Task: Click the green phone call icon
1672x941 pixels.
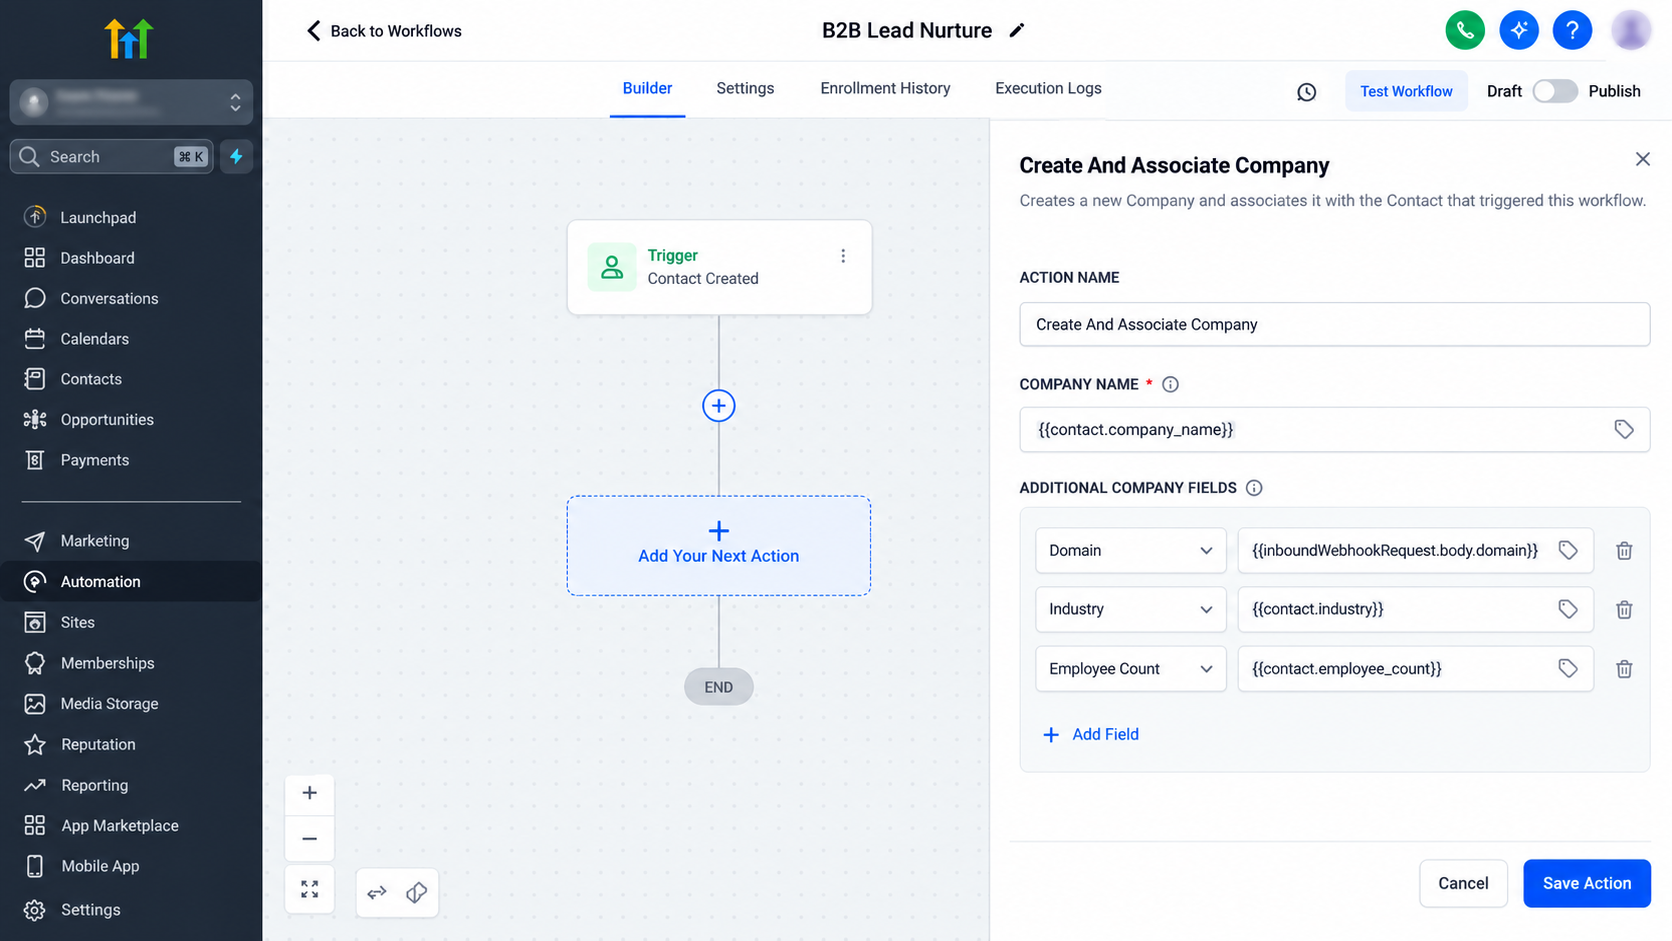Action: click(x=1465, y=30)
